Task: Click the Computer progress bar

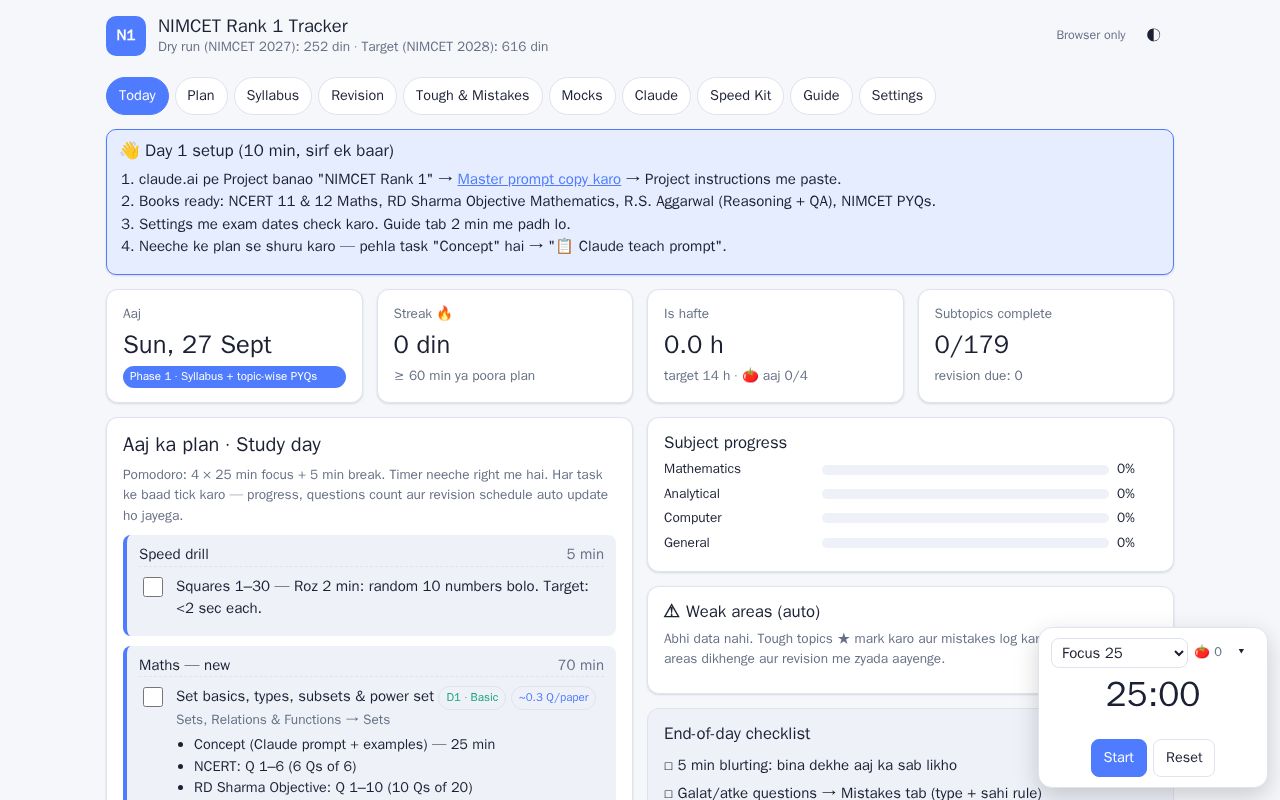Action: pos(965,519)
